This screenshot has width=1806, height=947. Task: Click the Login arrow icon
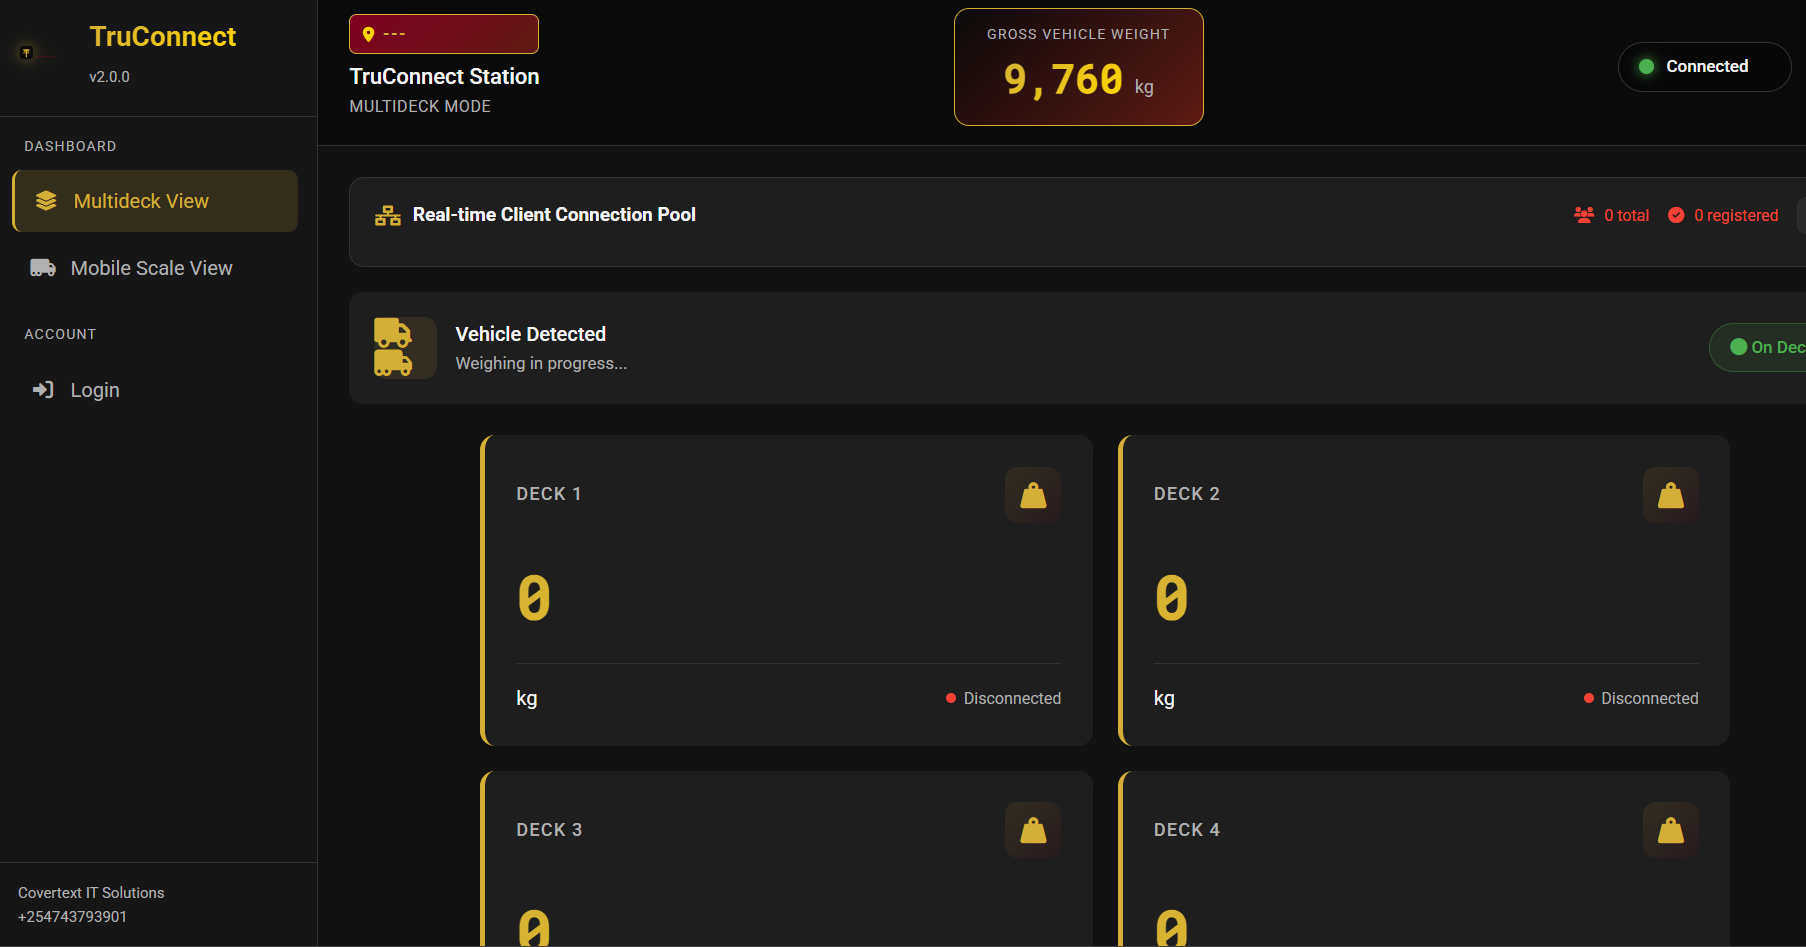[x=43, y=390]
